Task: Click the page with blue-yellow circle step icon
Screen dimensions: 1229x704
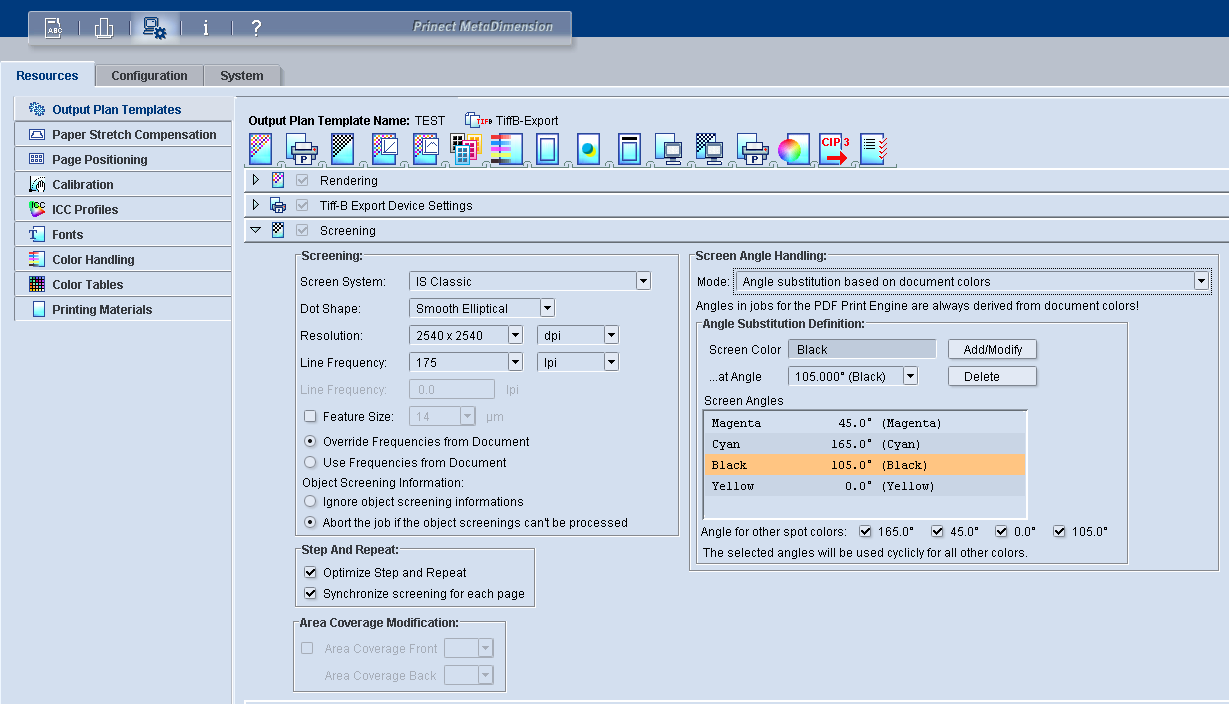Action: 588,148
